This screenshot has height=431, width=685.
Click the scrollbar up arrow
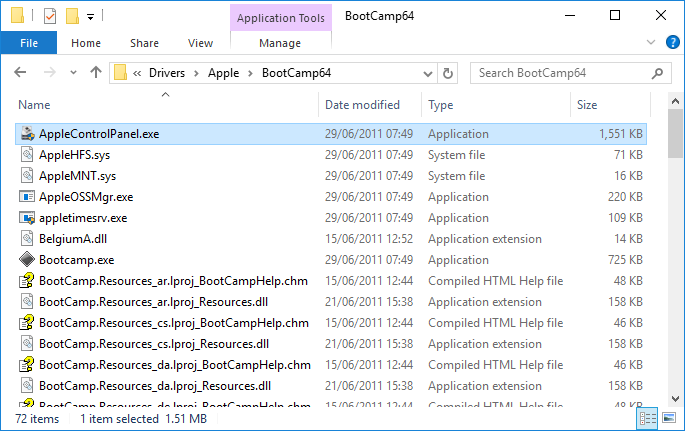tap(675, 101)
